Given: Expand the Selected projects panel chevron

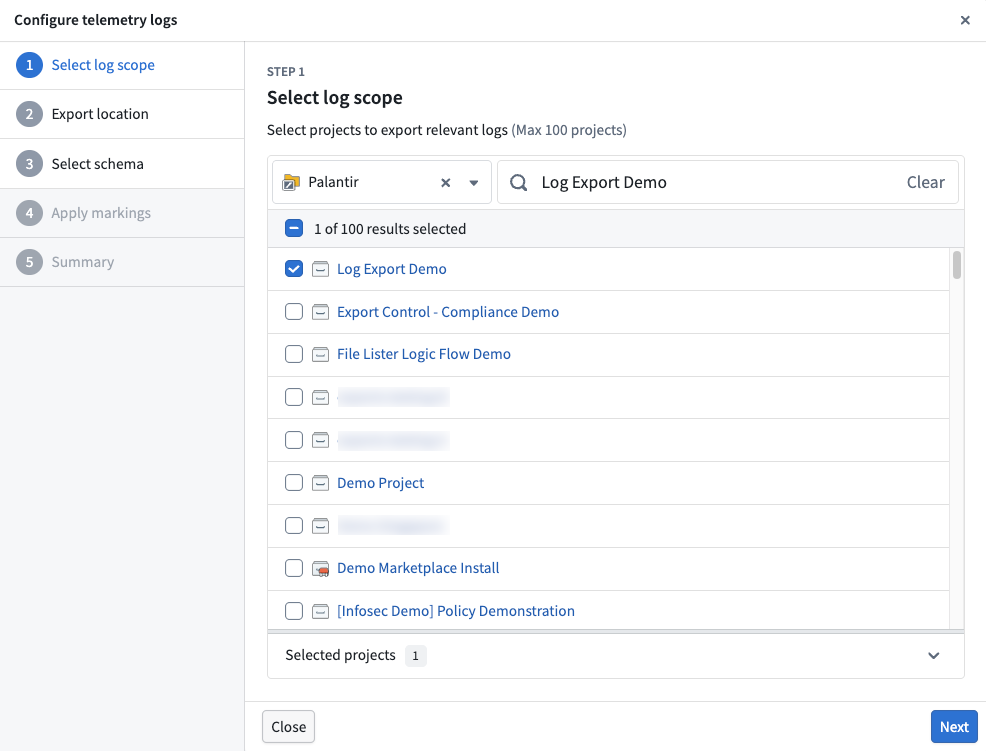Looking at the screenshot, I should click(934, 655).
